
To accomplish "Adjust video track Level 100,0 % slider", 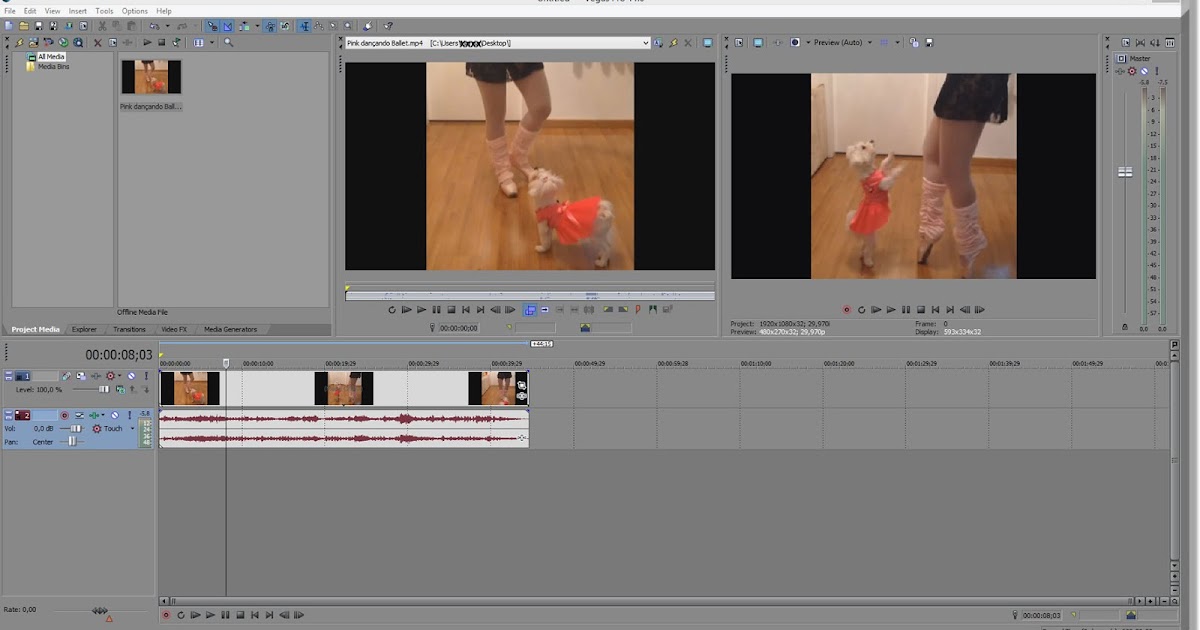I will tap(103, 389).
